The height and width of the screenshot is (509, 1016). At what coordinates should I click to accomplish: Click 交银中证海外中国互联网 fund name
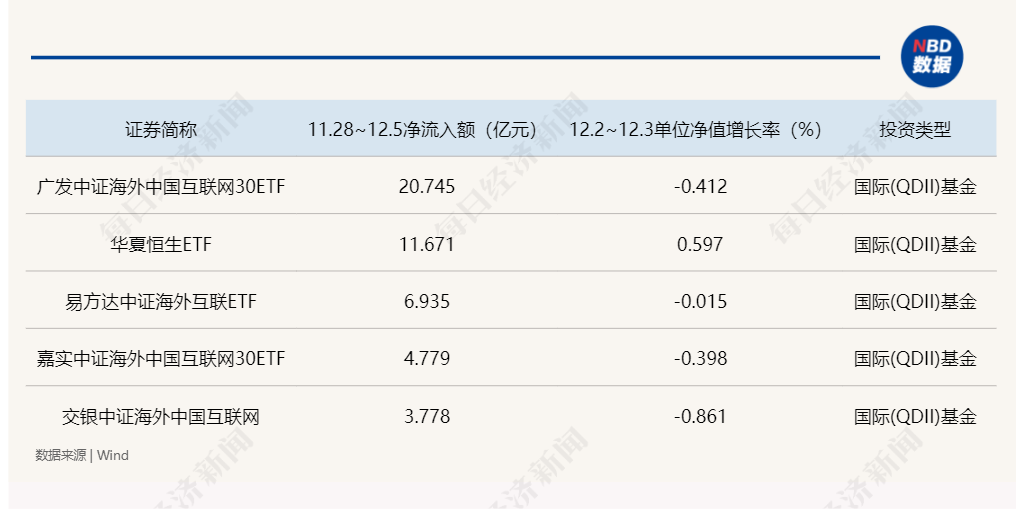(161, 416)
